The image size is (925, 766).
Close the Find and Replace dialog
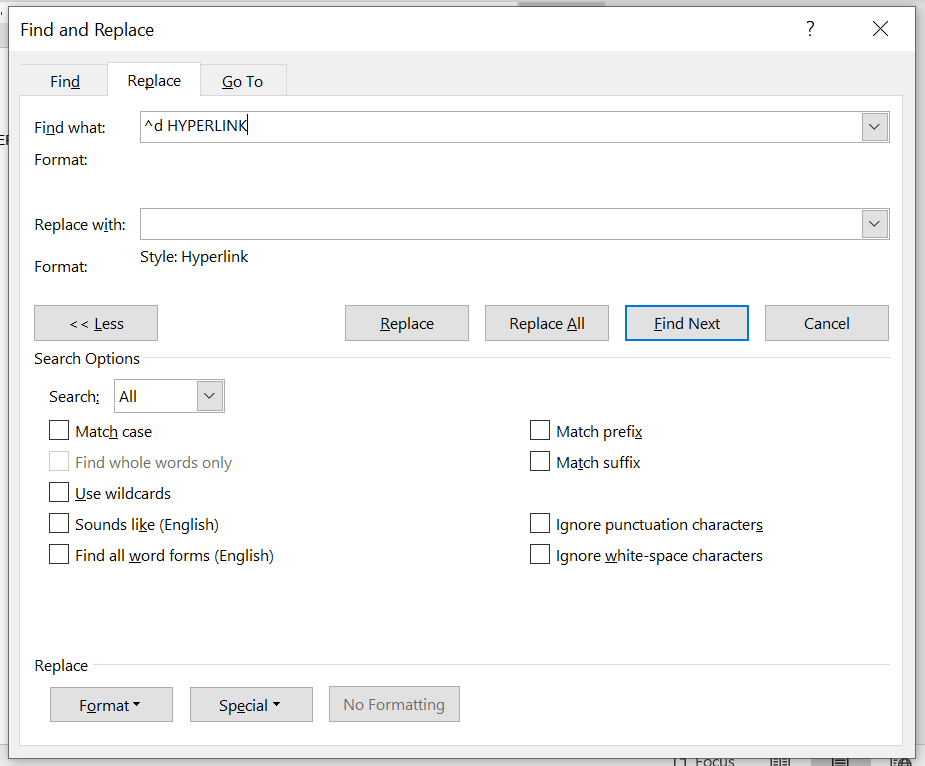click(x=880, y=29)
